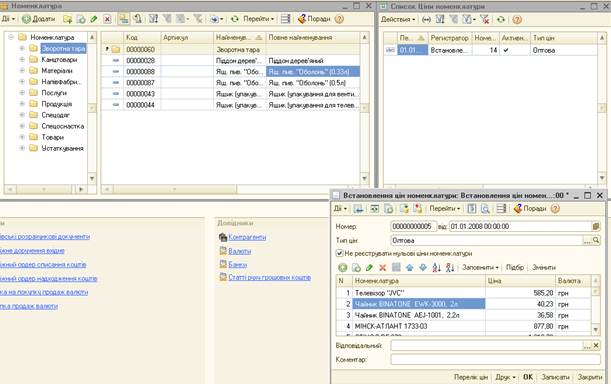Toggle hierarchical view icon in Номенклатура toolbar
This screenshot has height=384, width=611.
pyautogui.click(x=124, y=19)
